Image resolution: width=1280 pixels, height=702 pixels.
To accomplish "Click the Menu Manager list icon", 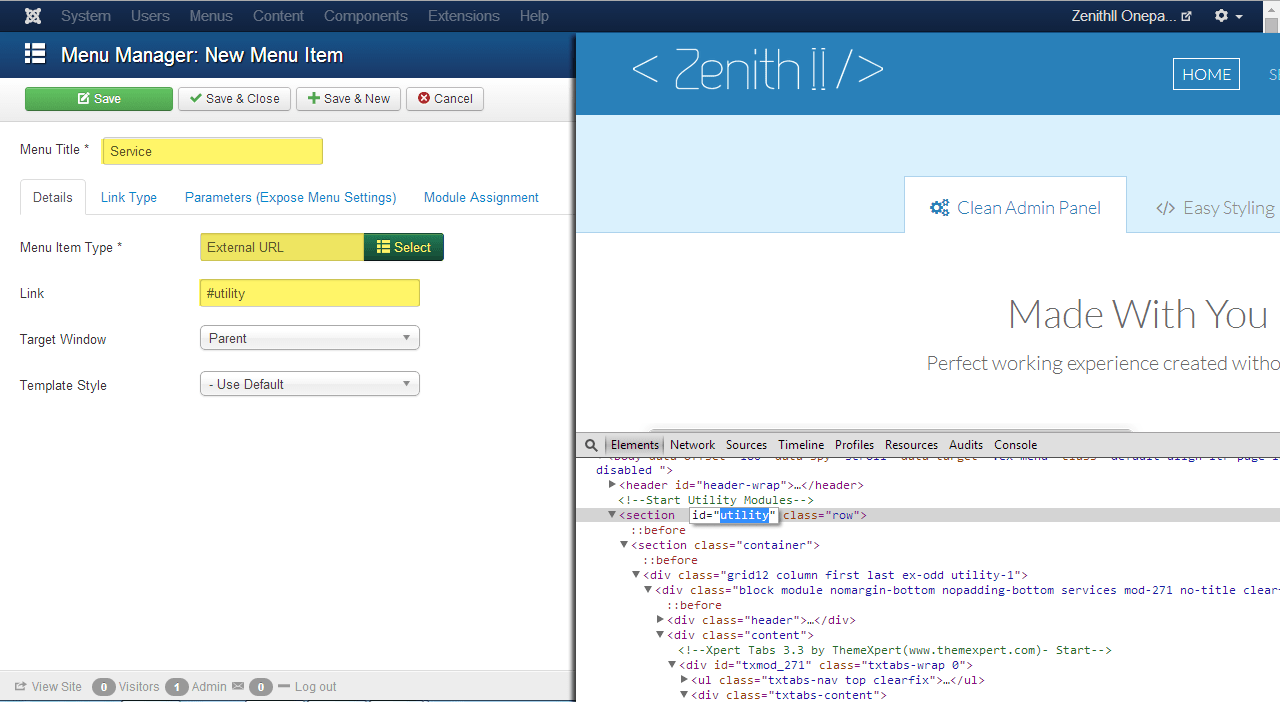I will (36, 54).
